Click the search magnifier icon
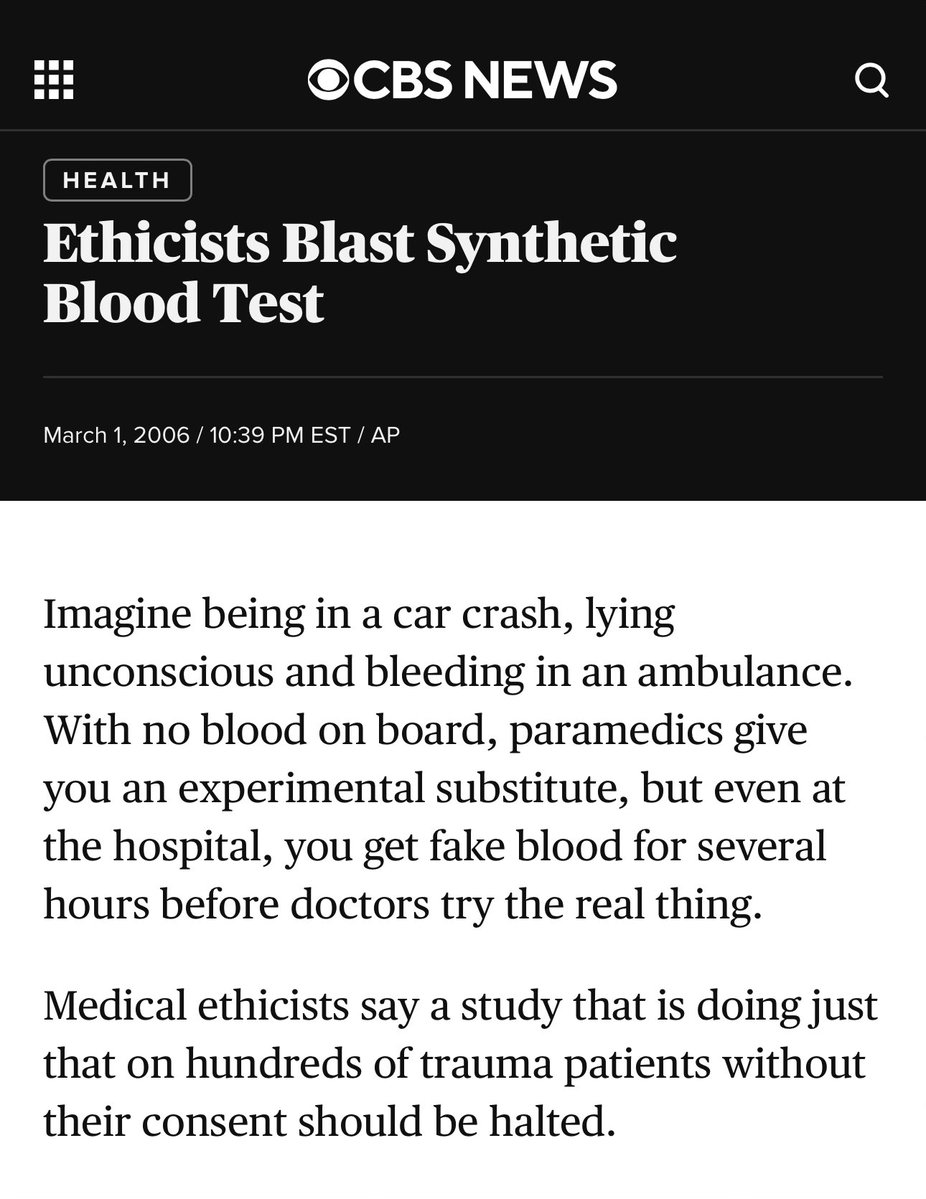This screenshot has width=926, height=1199. click(x=871, y=80)
